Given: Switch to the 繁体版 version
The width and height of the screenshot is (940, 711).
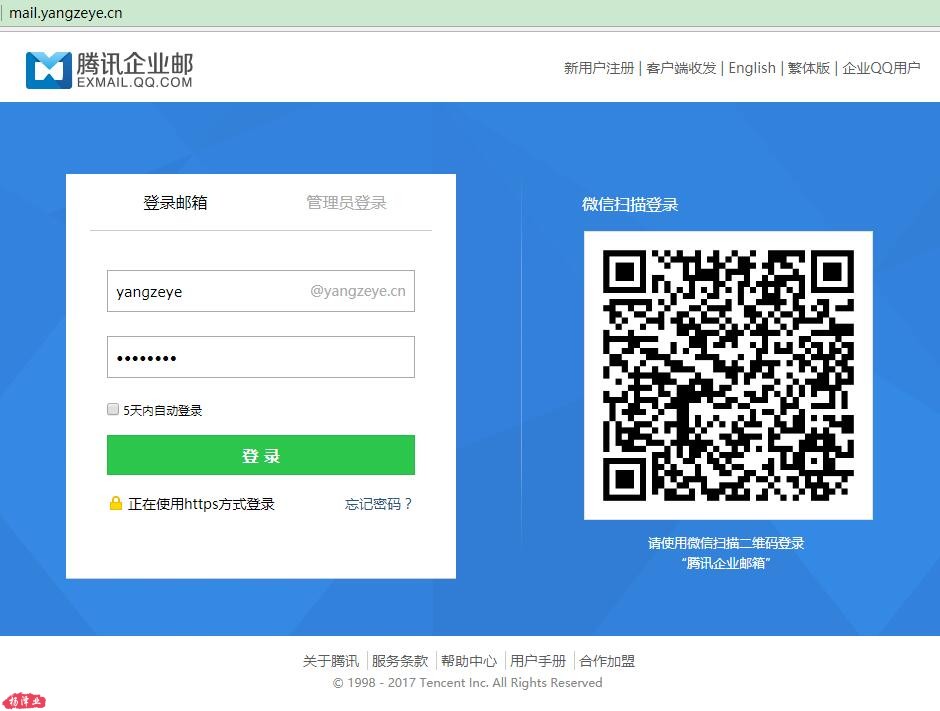Looking at the screenshot, I should pos(809,68).
